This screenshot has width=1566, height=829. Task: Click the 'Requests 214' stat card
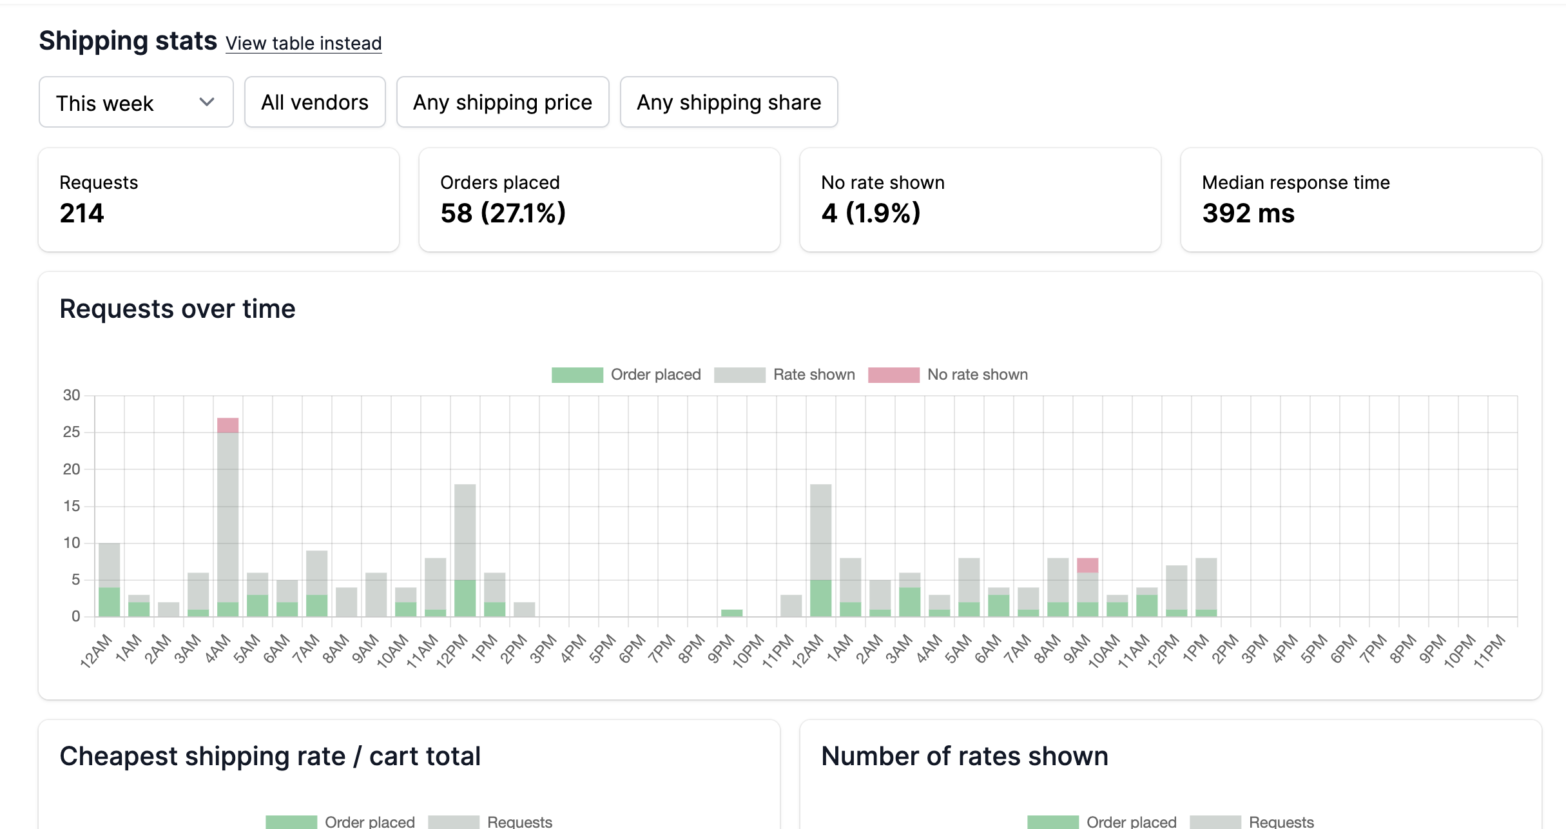tap(219, 199)
